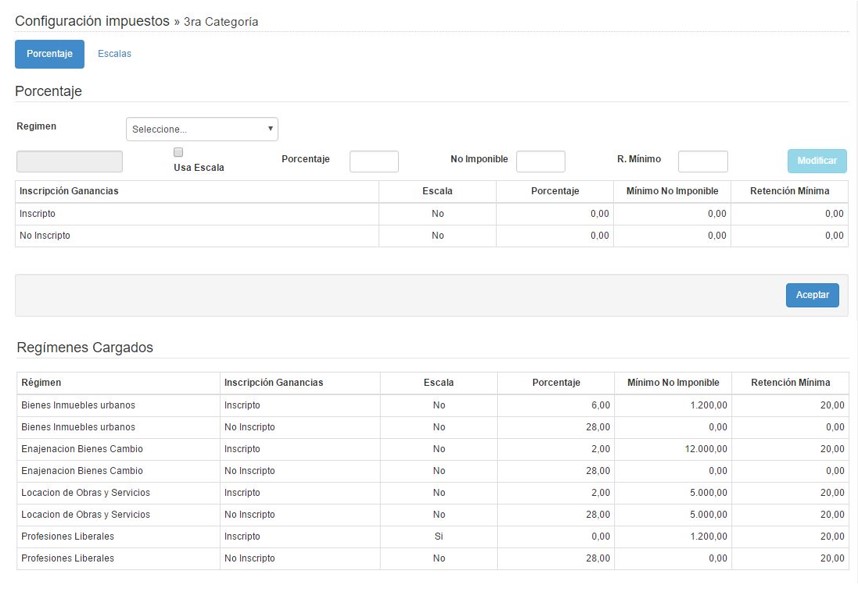Open the Escalas tab
Image resolution: width=858 pixels, height=599 pixels.
coord(114,54)
